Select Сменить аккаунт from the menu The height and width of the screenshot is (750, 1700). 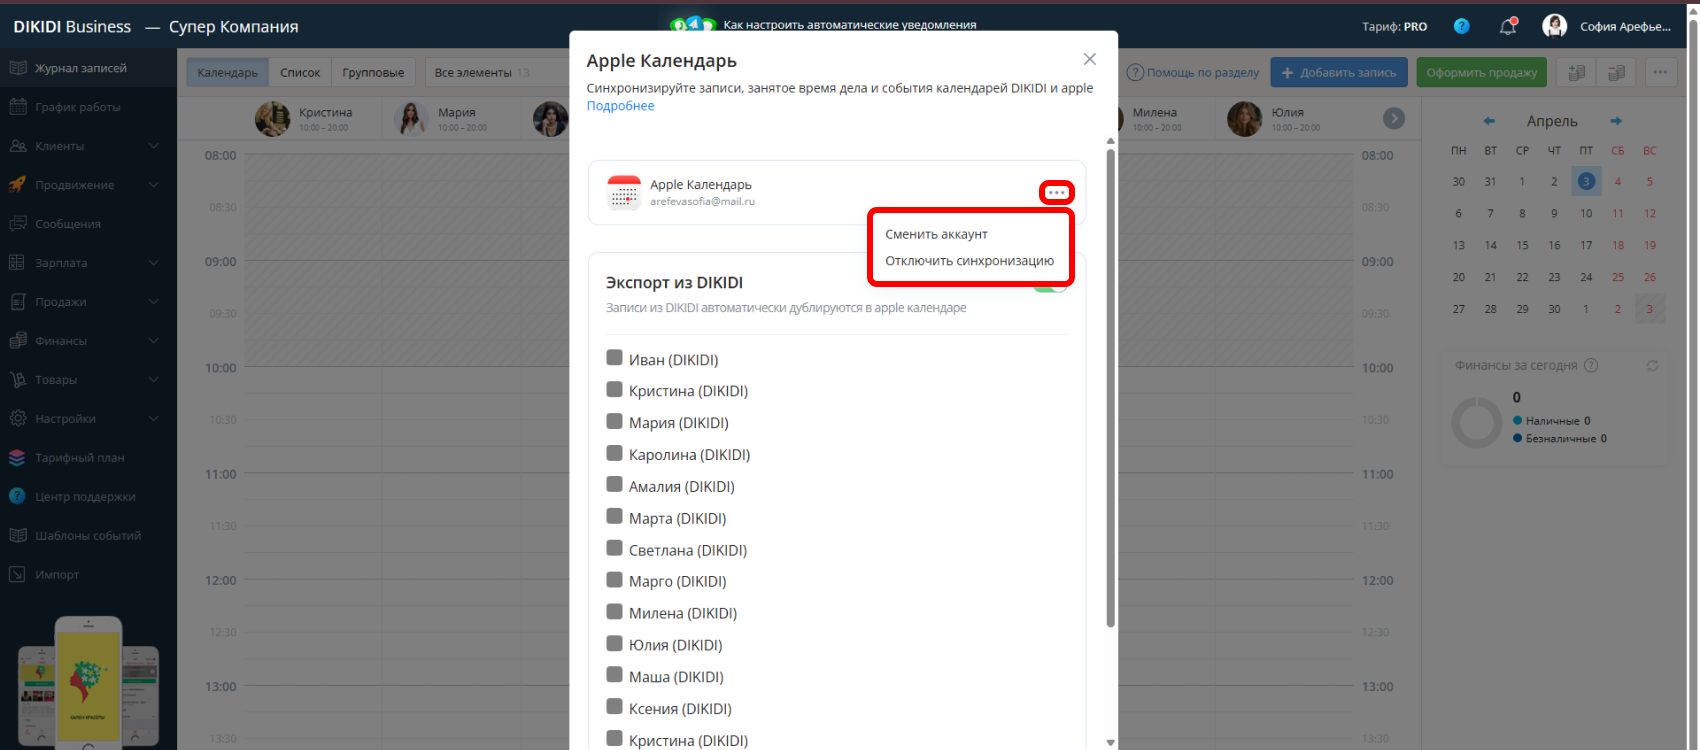click(936, 234)
